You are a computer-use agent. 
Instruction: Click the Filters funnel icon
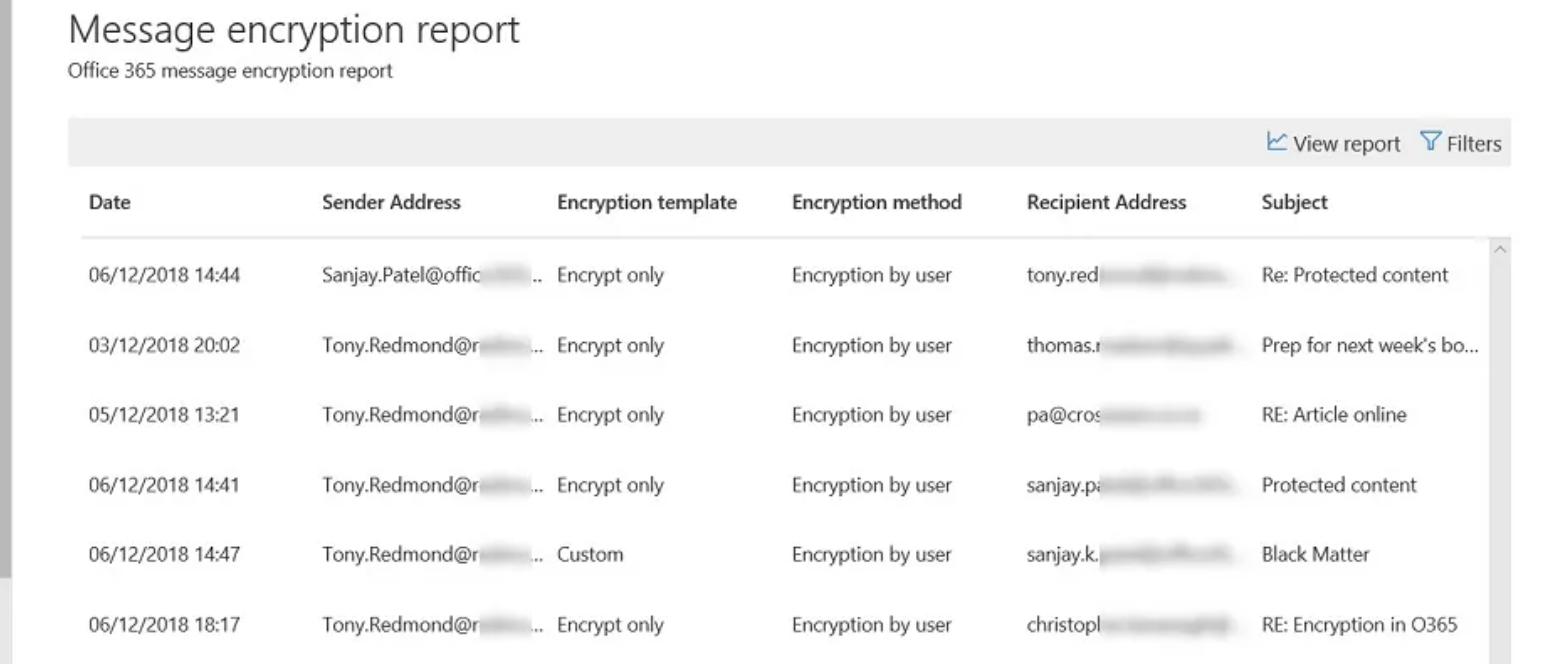click(1430, 142)
